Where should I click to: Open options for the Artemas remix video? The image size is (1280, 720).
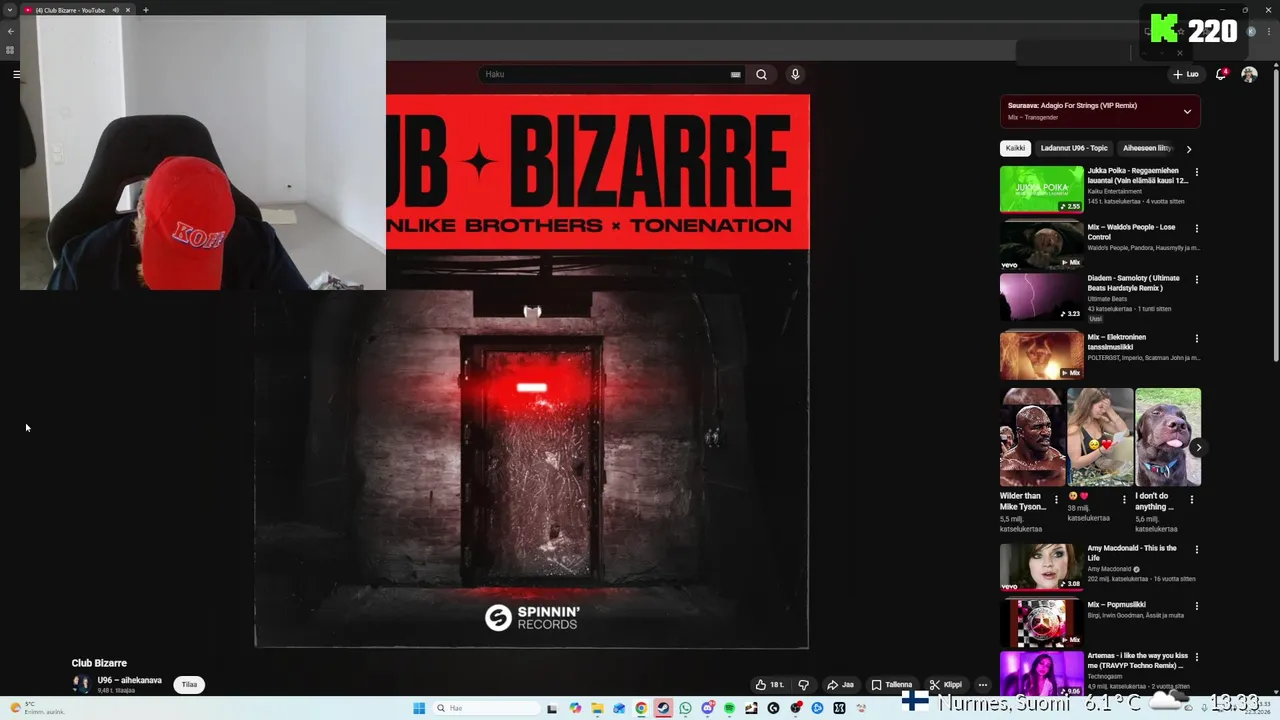tap(1196, 657)
